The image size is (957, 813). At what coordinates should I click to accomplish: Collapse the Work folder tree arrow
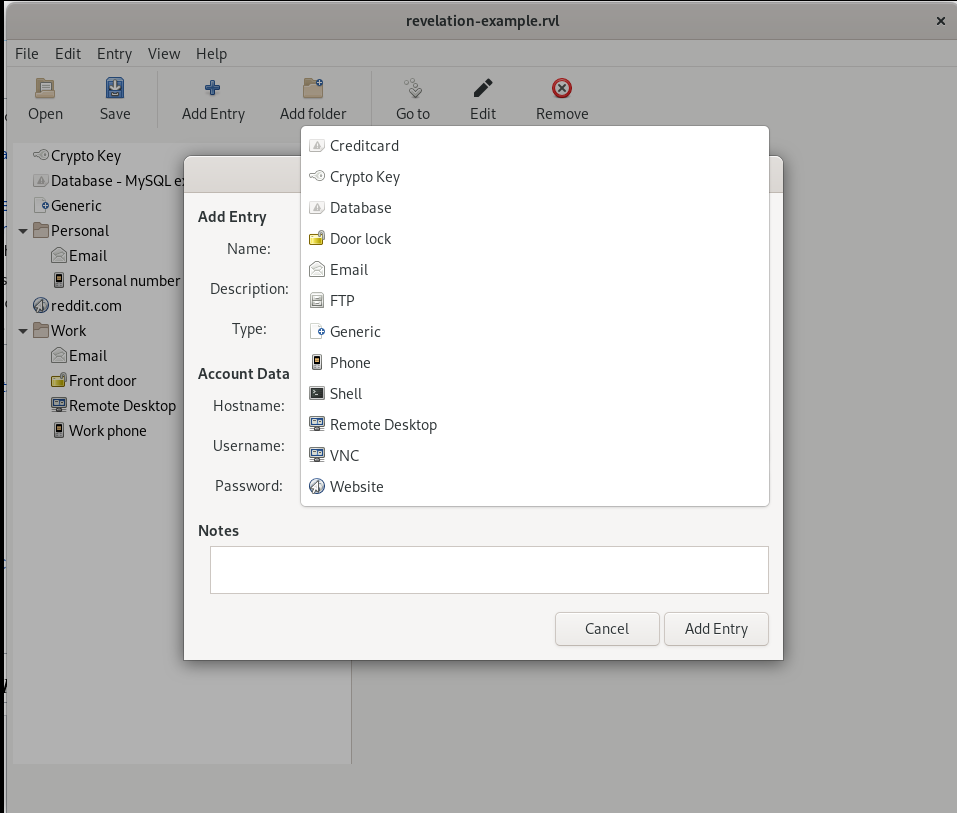coord(23,331)
